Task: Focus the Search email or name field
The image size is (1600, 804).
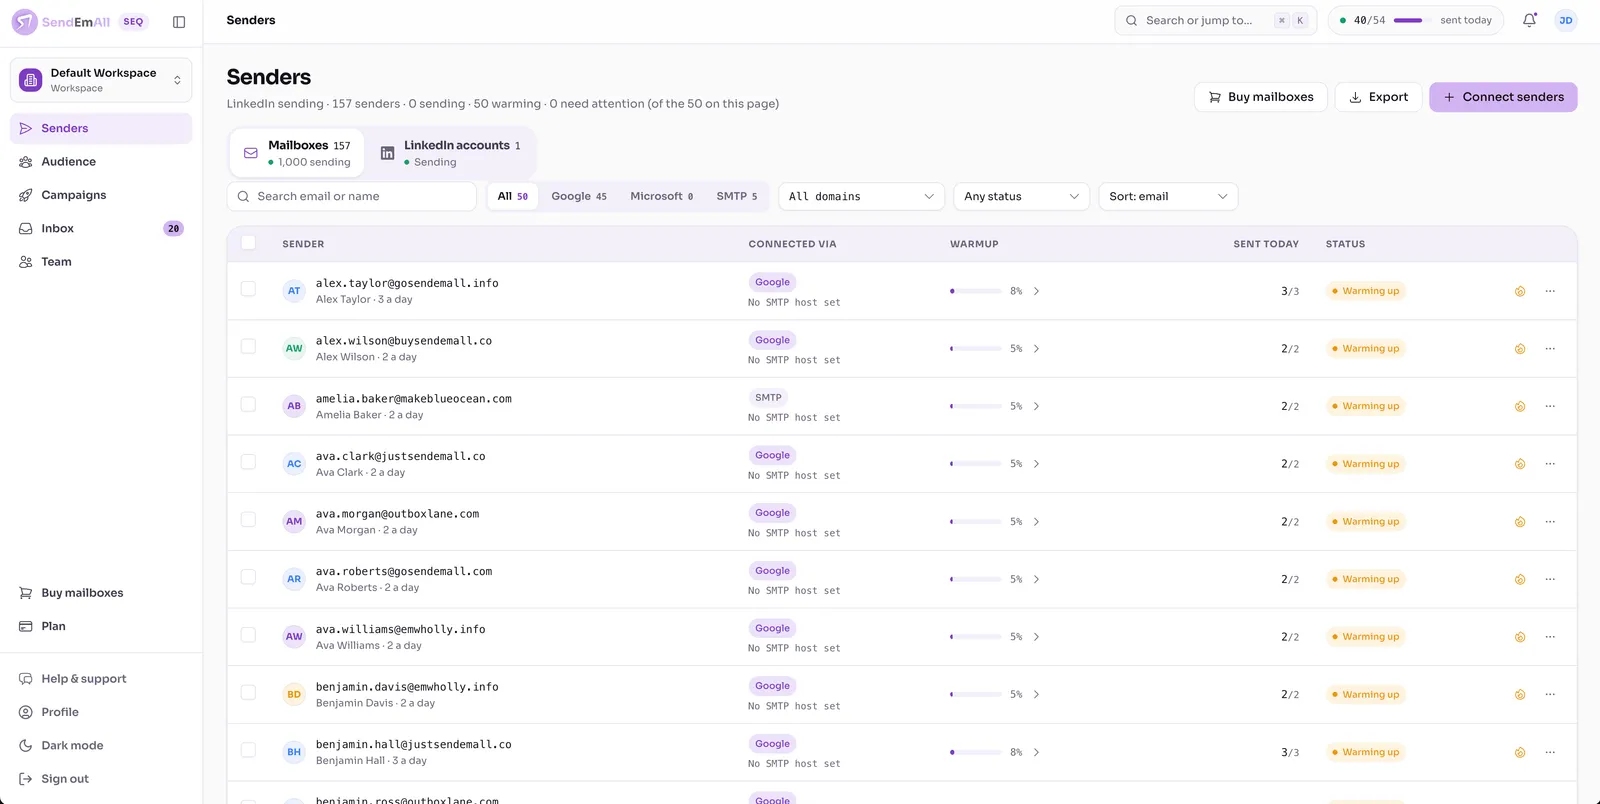Action: pyautogui.click(x=352, y=196)
